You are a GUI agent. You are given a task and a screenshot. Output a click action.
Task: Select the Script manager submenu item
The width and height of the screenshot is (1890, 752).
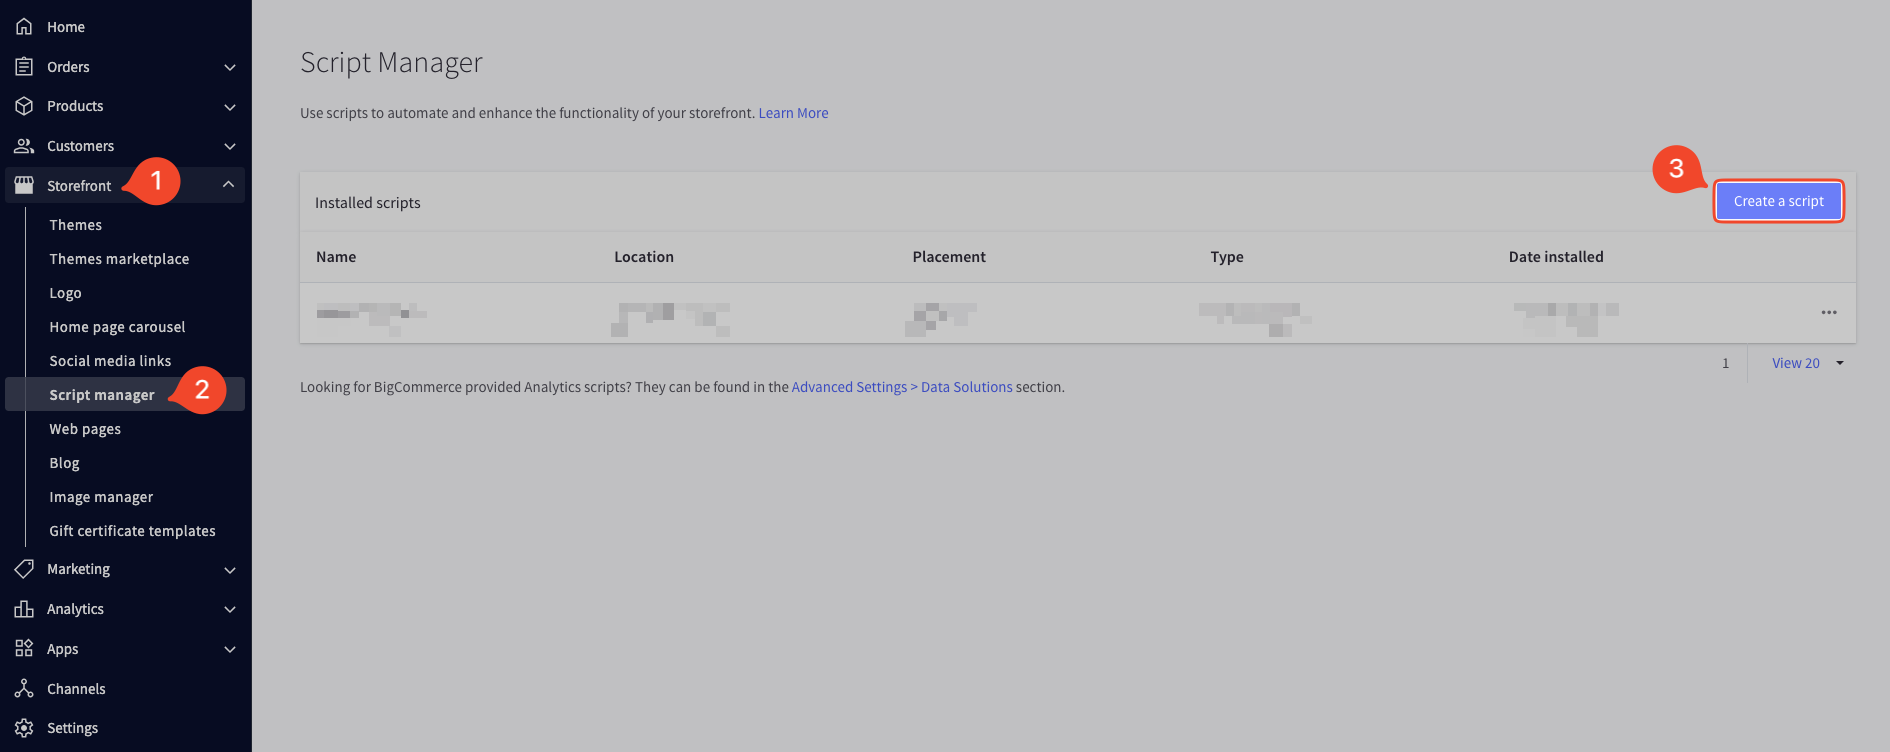(102, 395)
